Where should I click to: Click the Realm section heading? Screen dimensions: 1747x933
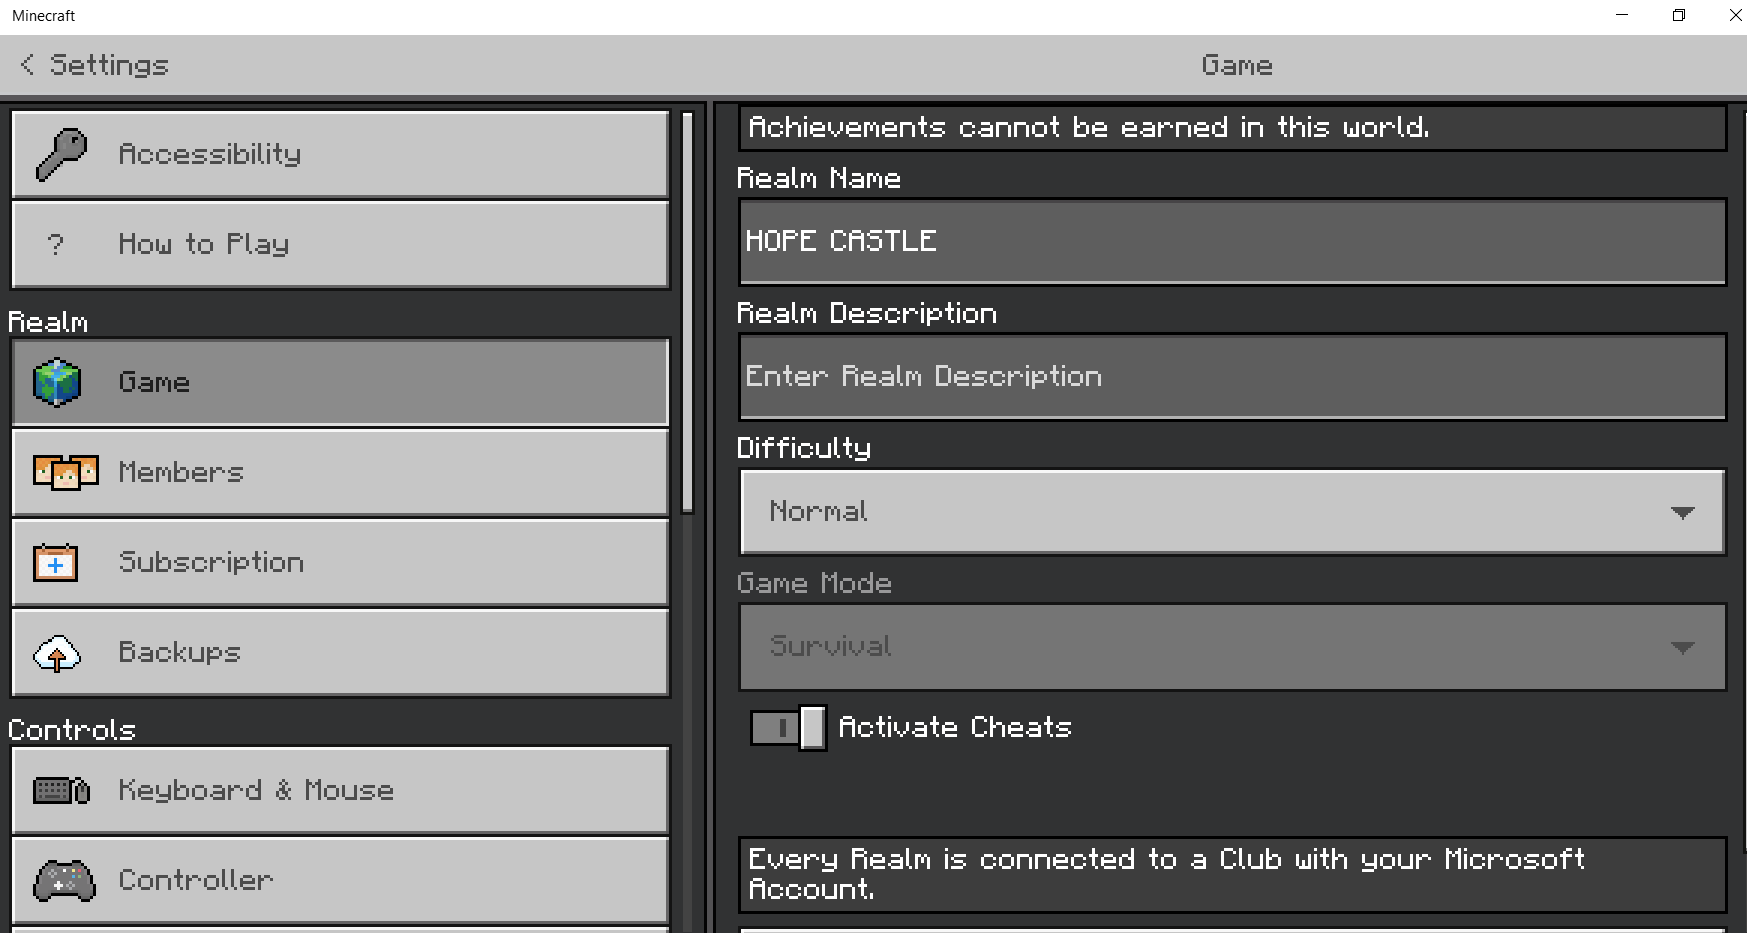[48, 322]
